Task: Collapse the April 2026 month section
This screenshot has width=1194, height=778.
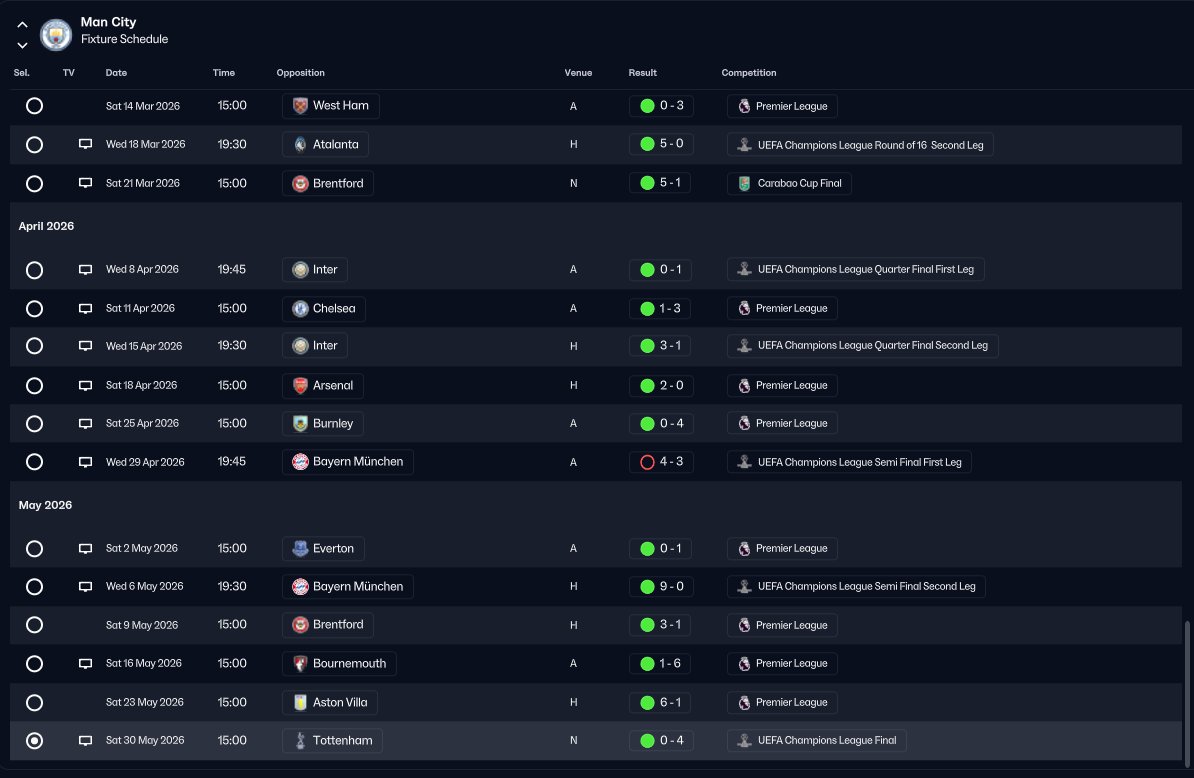Action: (x=46, y=227)
